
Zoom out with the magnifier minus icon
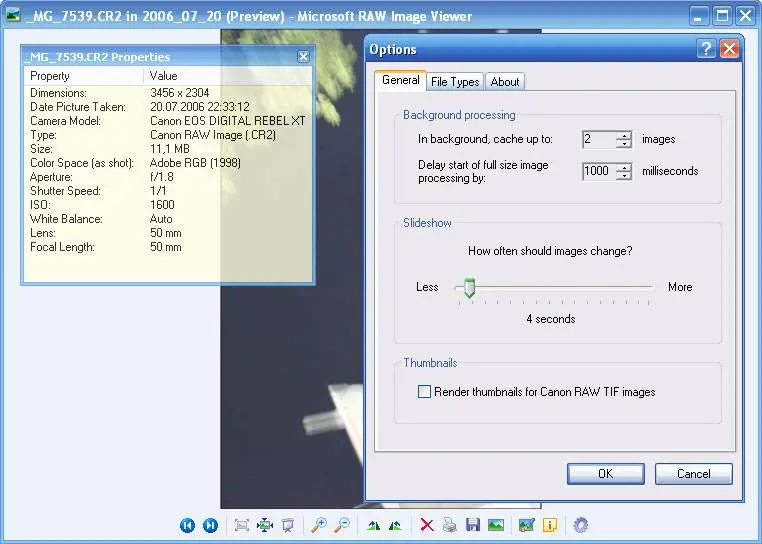coord(342,525)
